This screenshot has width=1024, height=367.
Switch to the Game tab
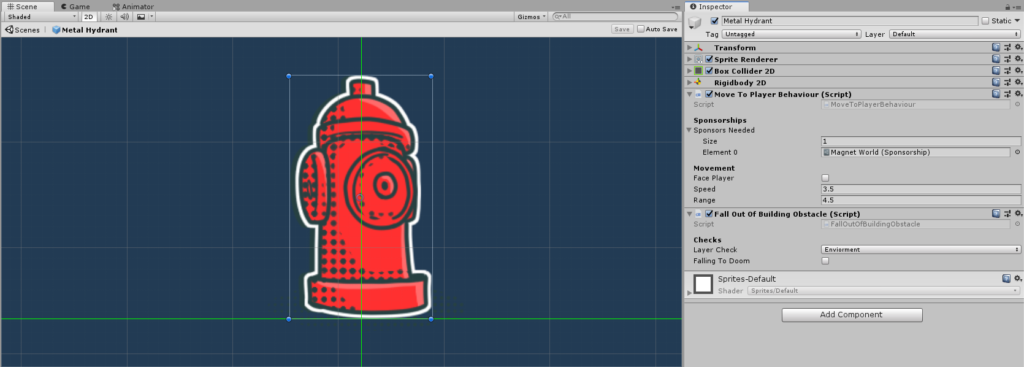point(74,7)
